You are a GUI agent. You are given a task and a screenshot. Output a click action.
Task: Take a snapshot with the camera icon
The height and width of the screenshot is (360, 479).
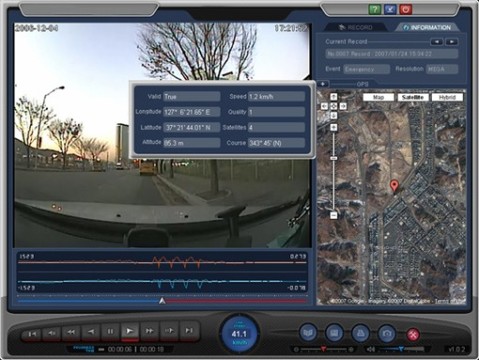[x=387, y=333]
